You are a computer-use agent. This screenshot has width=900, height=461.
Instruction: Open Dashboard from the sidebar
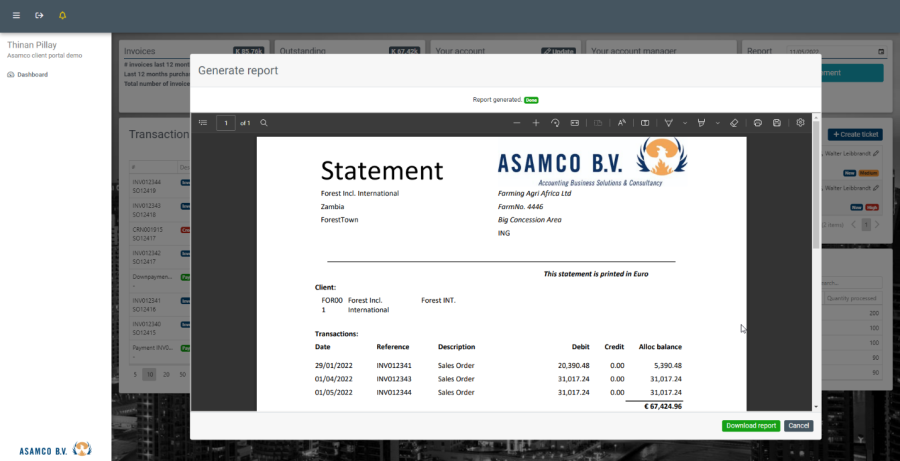[31, 74]
